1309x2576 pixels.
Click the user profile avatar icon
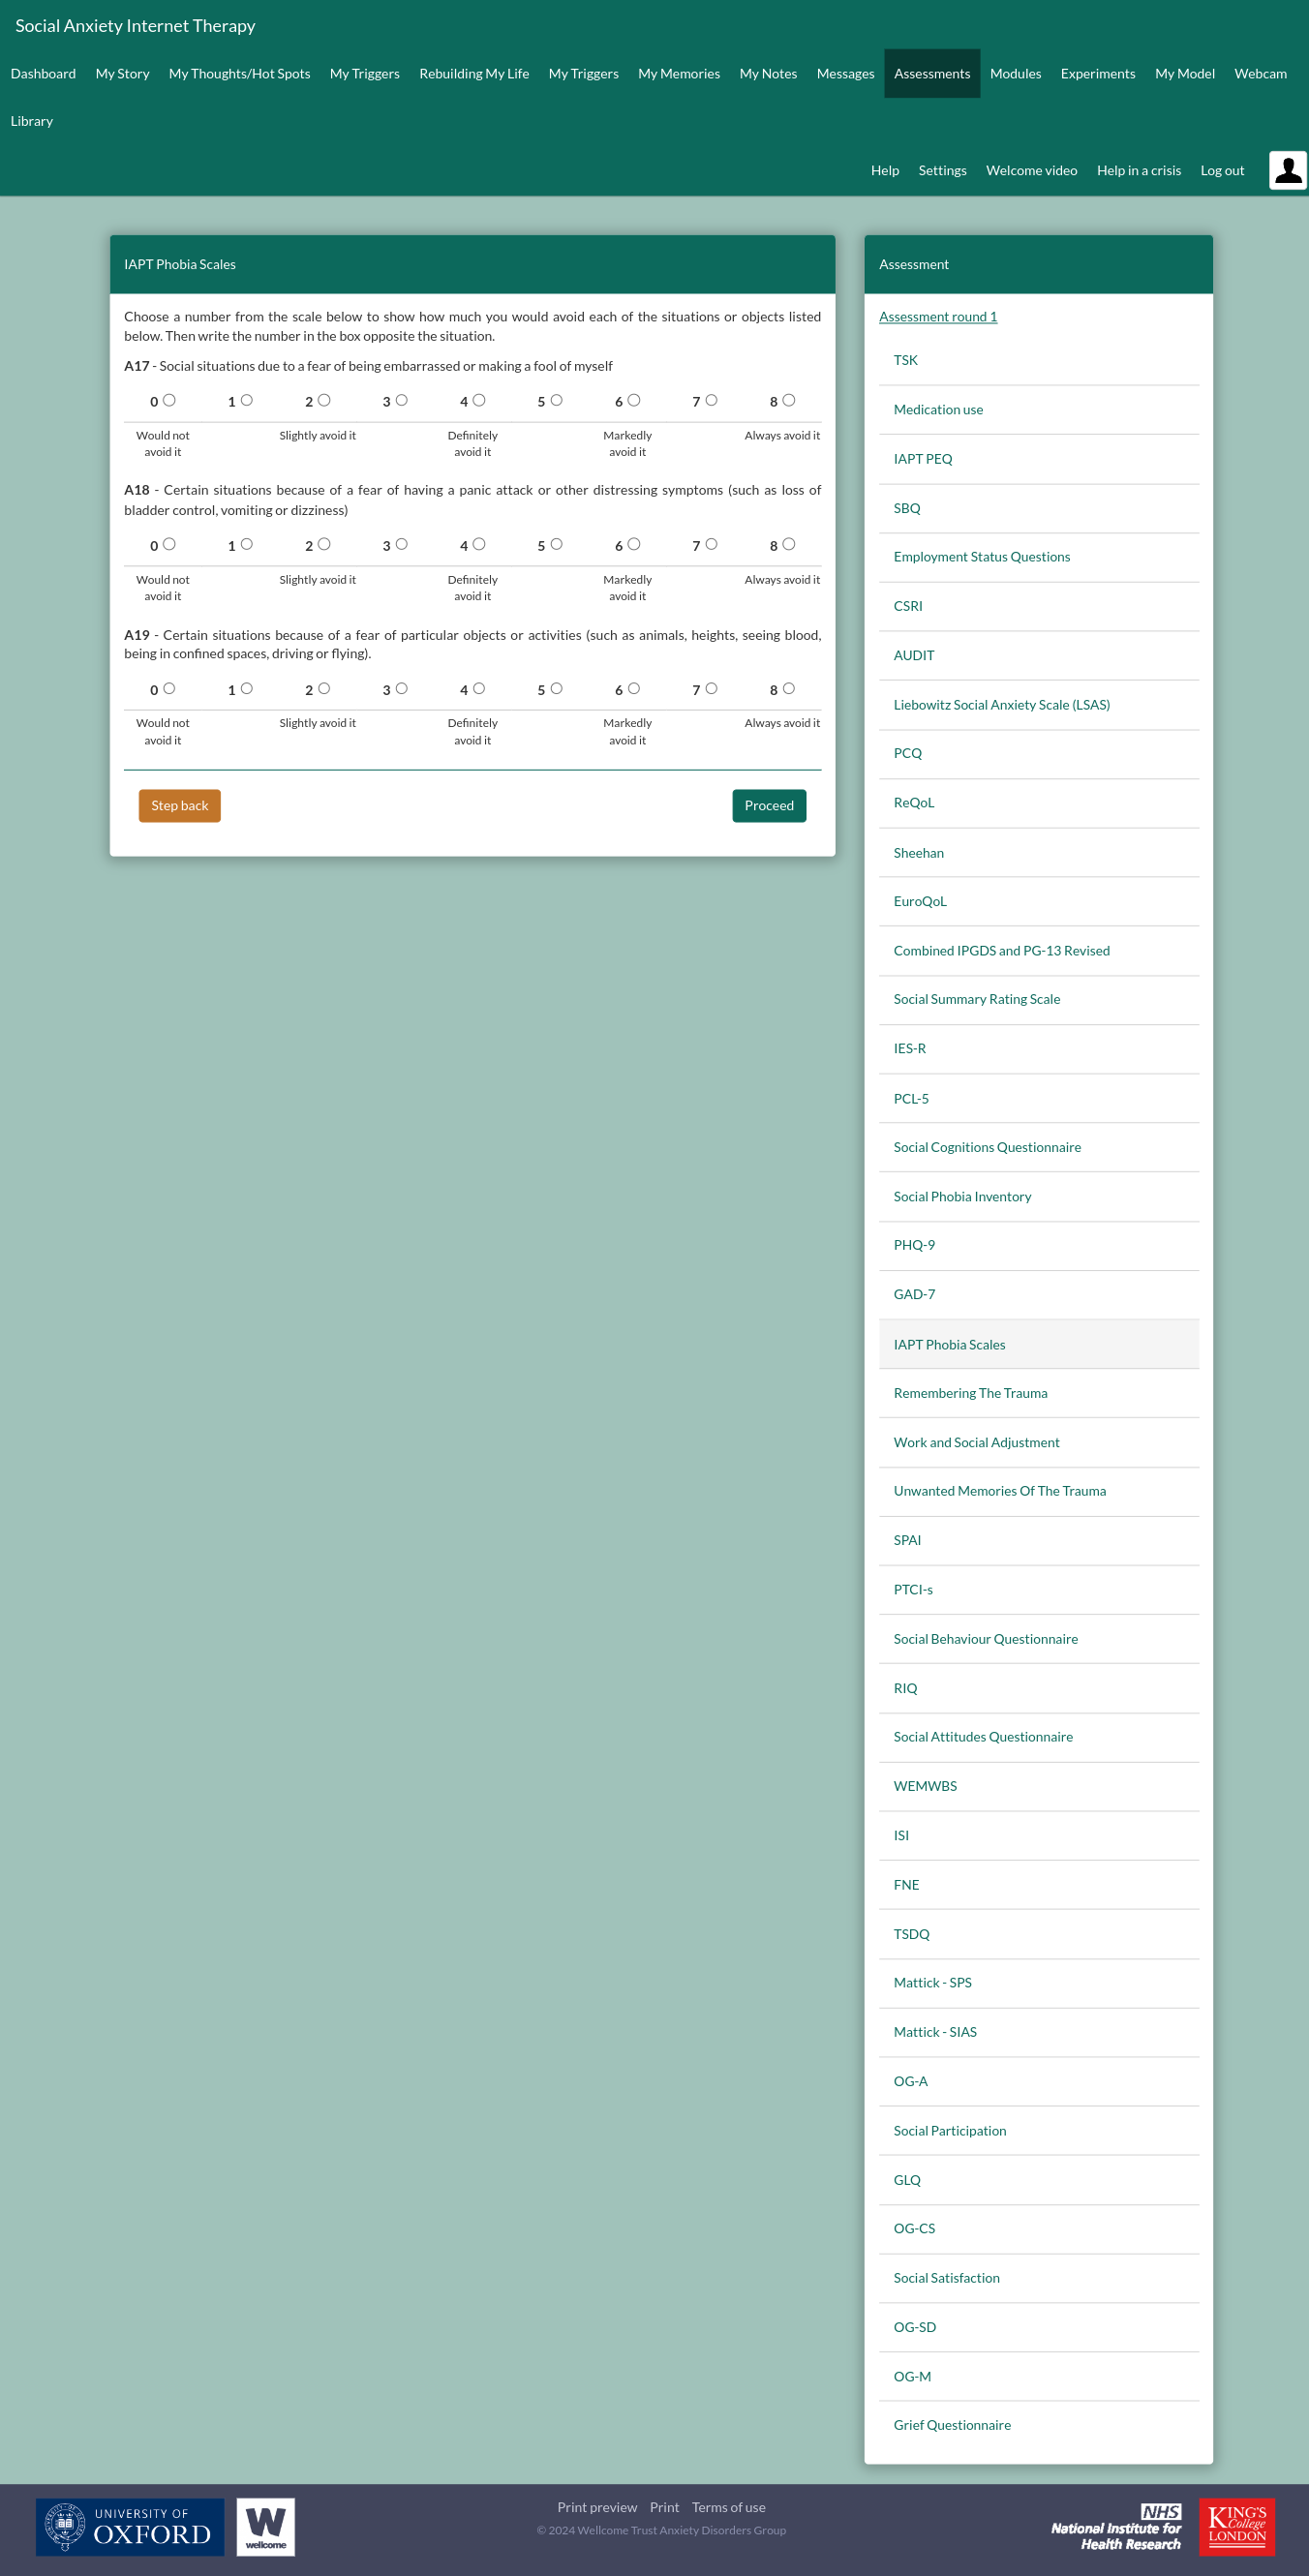coord(1287,170)
